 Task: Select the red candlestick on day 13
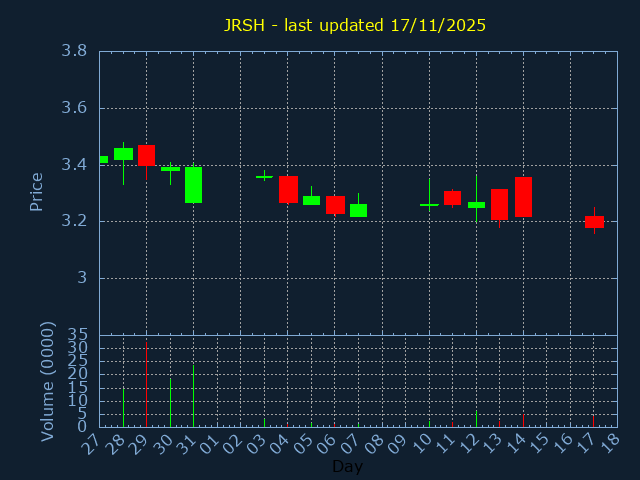point(499,204)
